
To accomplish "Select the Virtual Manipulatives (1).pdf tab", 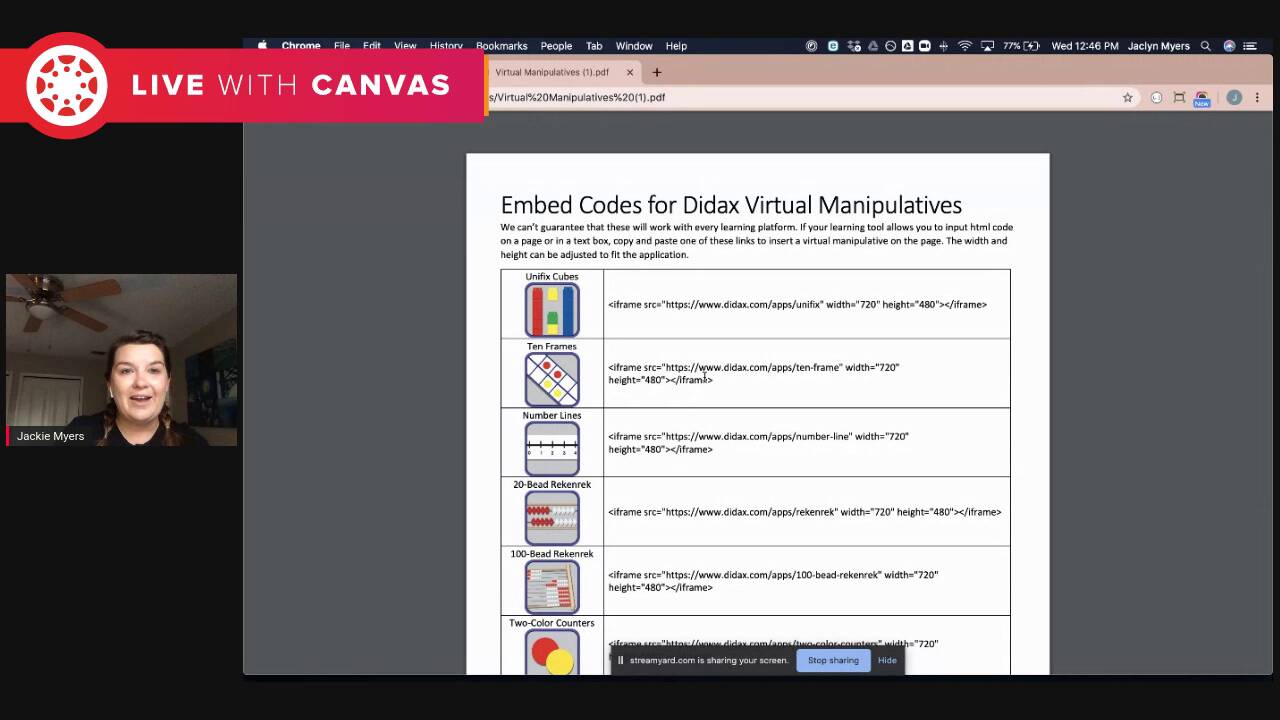I will click(x=552, y=72).
